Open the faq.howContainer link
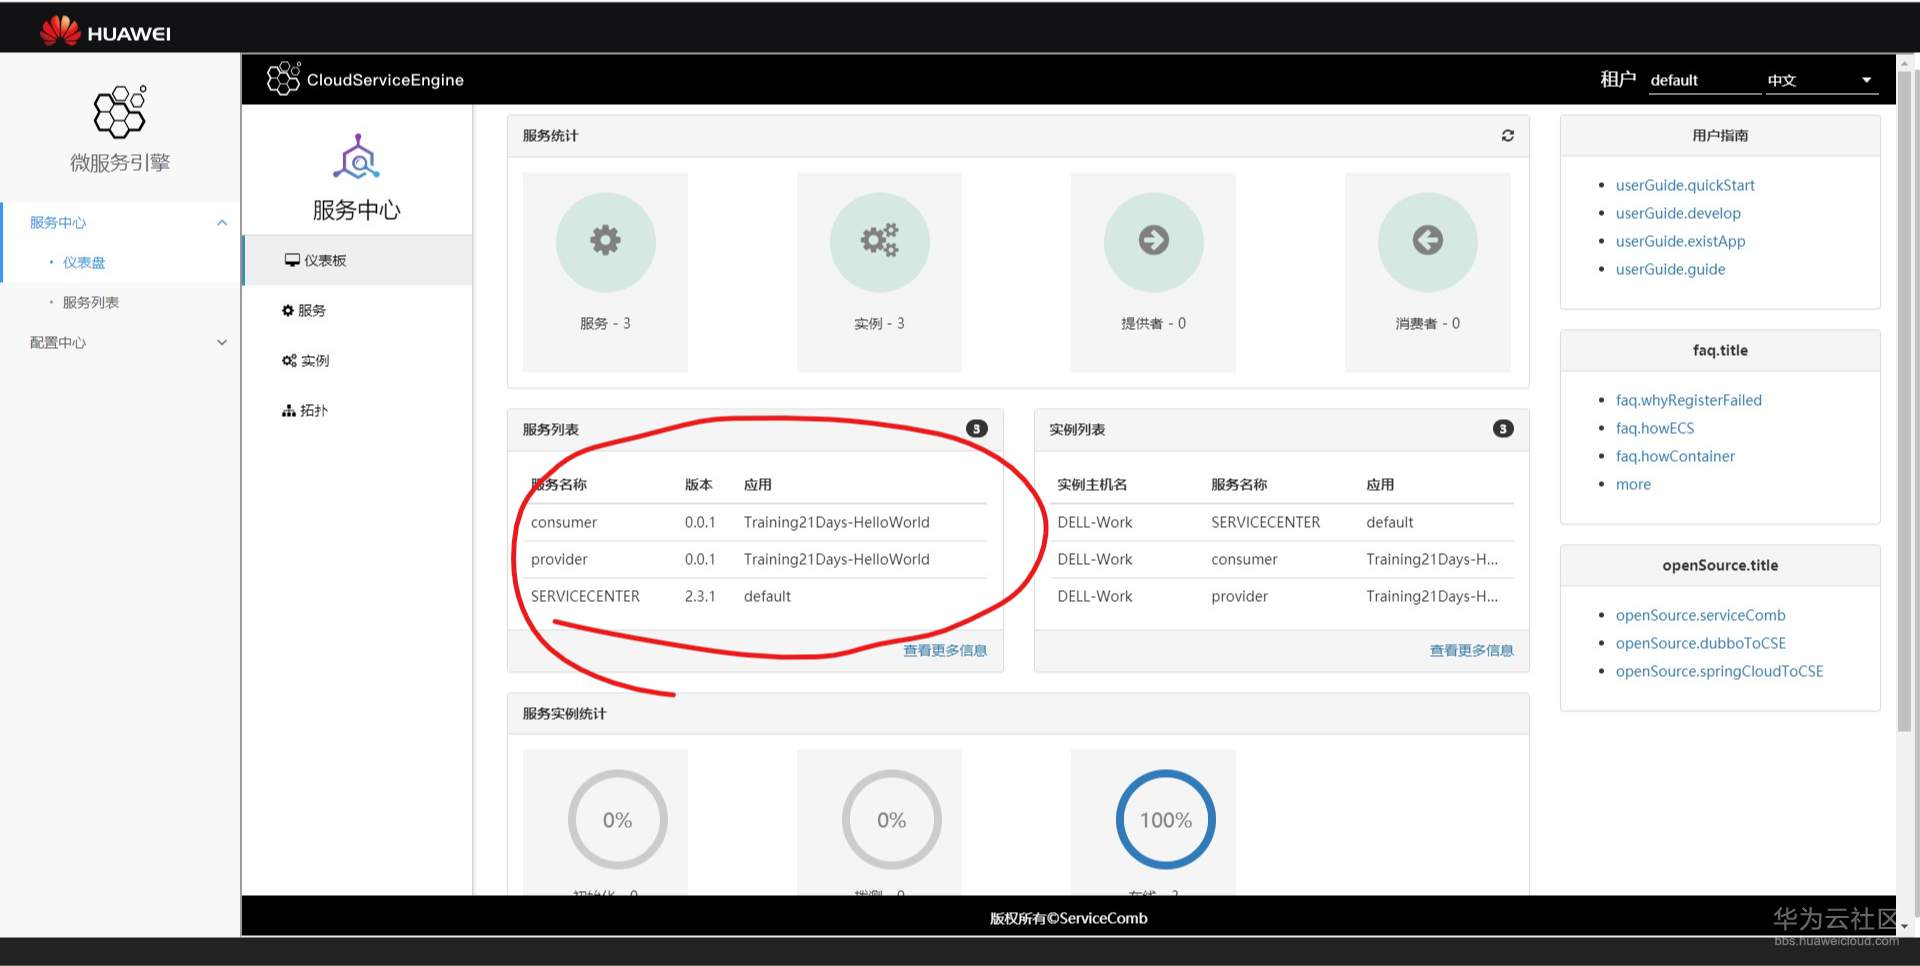1920x966 pixels. point(1675,456)
